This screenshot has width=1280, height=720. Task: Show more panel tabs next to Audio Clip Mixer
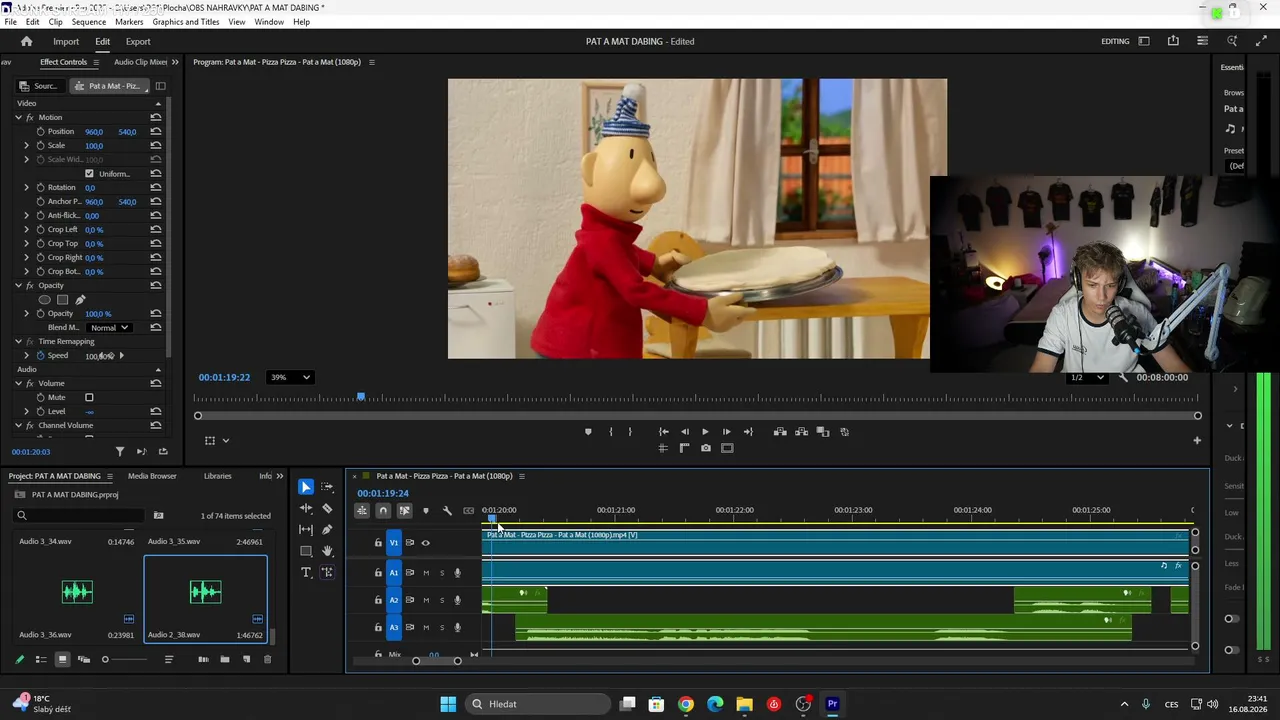(x=175, y=62)
